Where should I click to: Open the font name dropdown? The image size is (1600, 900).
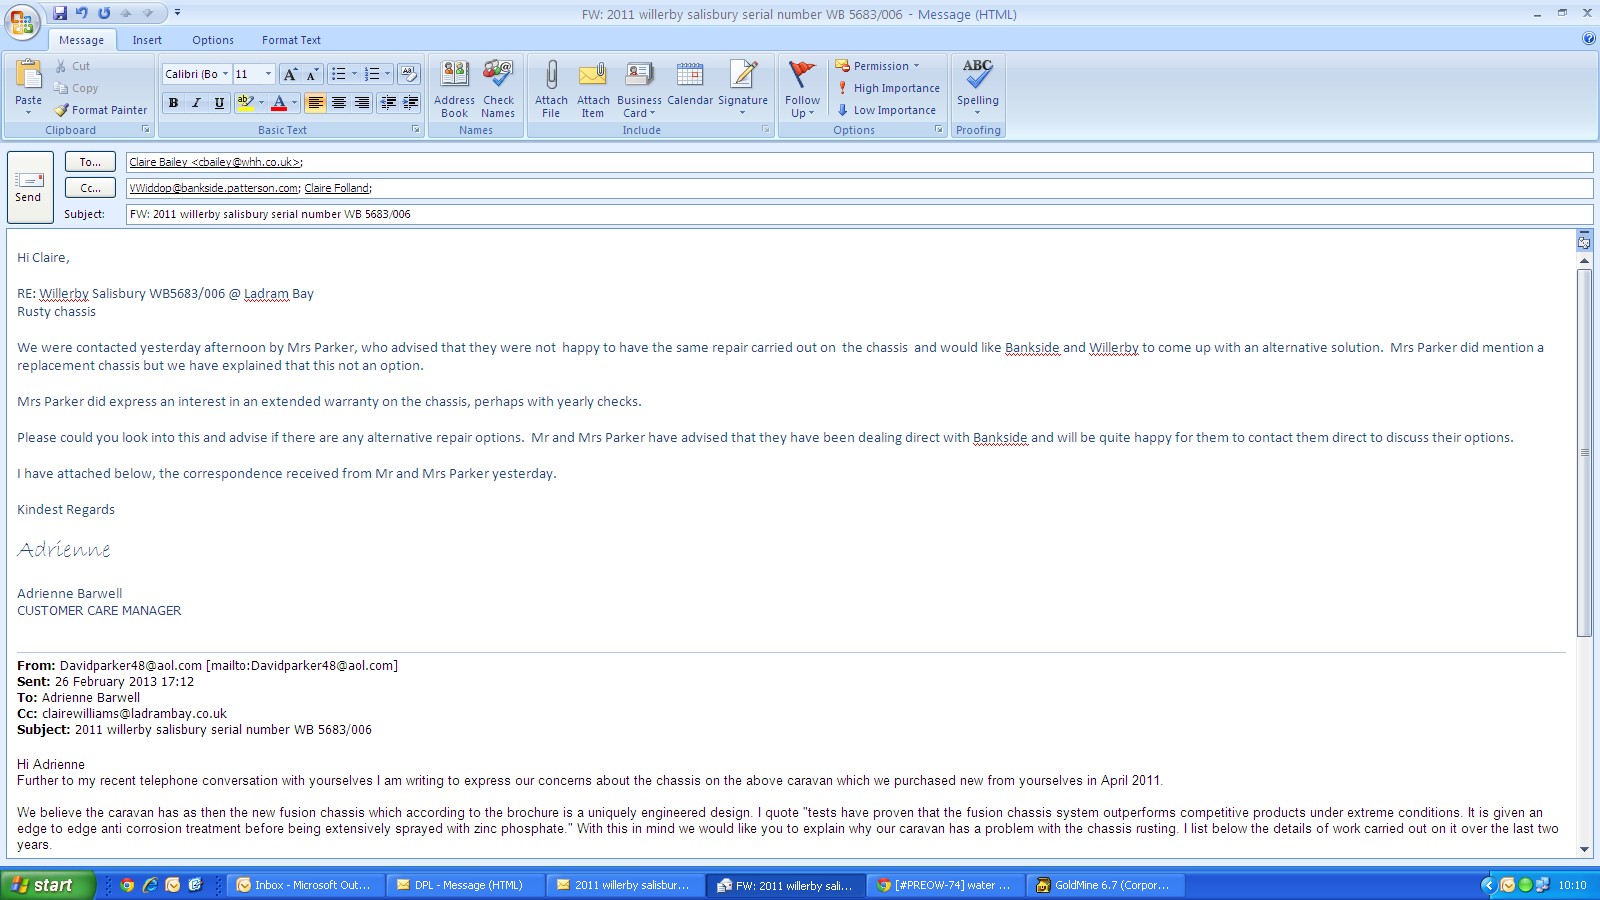pyautogui.click(x=225, y=74)
